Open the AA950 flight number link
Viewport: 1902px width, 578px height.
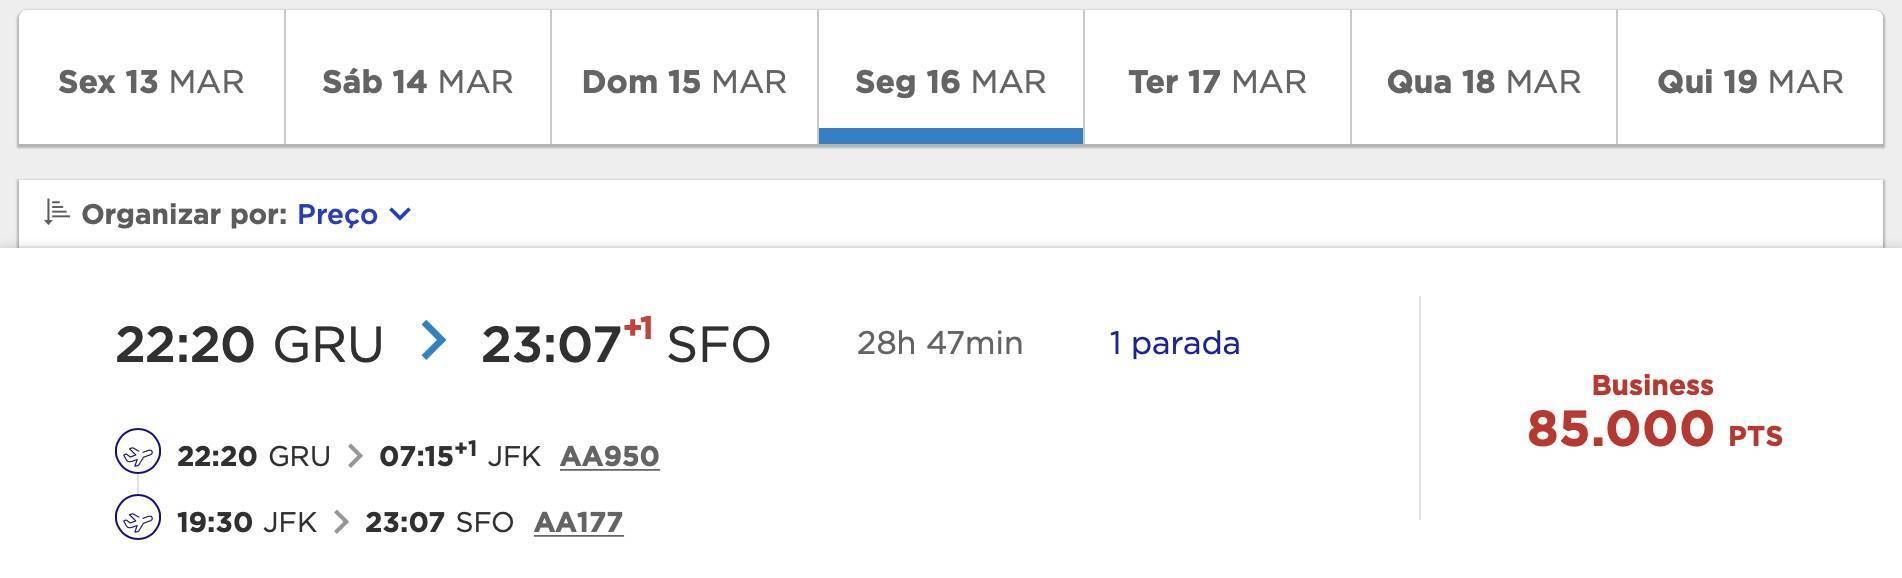pyautogui.click(x=609, y=457)
